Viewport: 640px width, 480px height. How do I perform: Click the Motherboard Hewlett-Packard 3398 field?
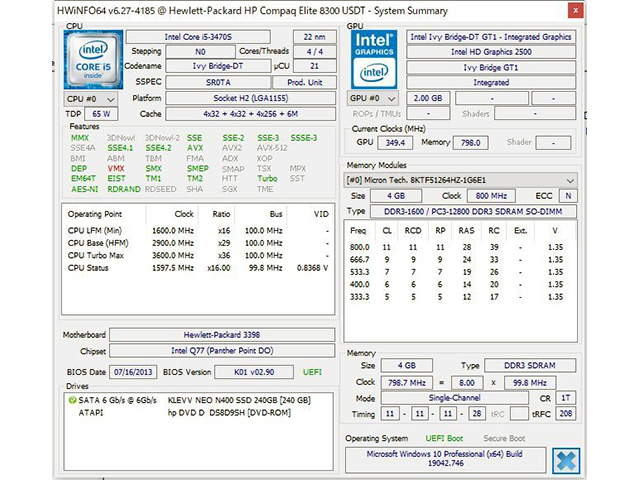pyautogui.click(x=222, y=335)
